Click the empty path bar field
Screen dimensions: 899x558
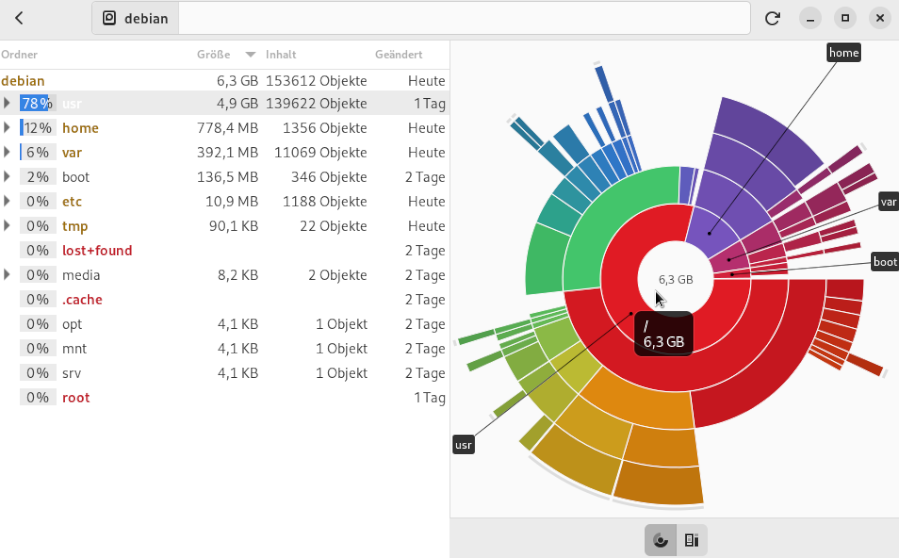(x=464, y=18)
